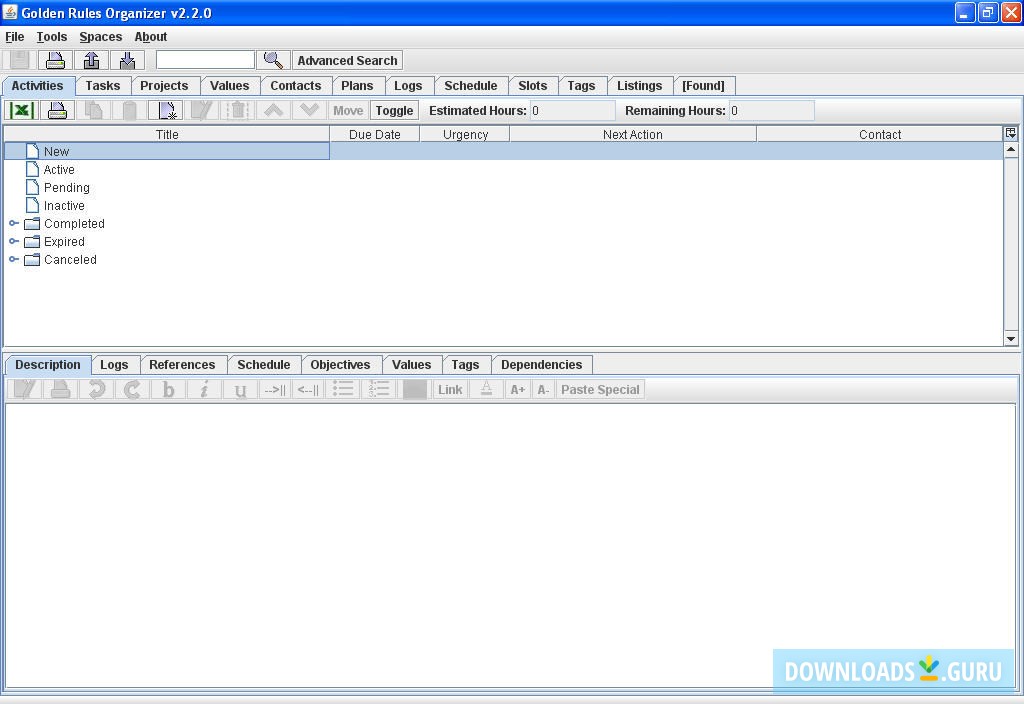Open the Plans tab

coord(357,86)
